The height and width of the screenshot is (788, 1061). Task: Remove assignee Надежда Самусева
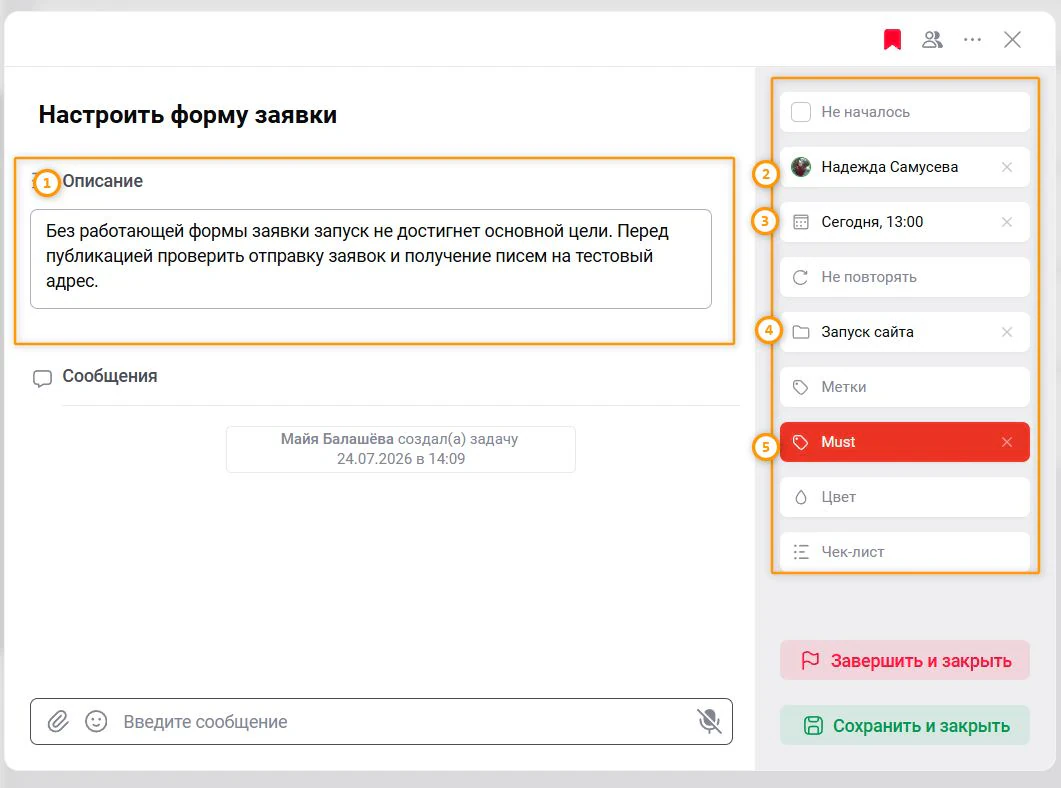click(x=1006, y=166)
